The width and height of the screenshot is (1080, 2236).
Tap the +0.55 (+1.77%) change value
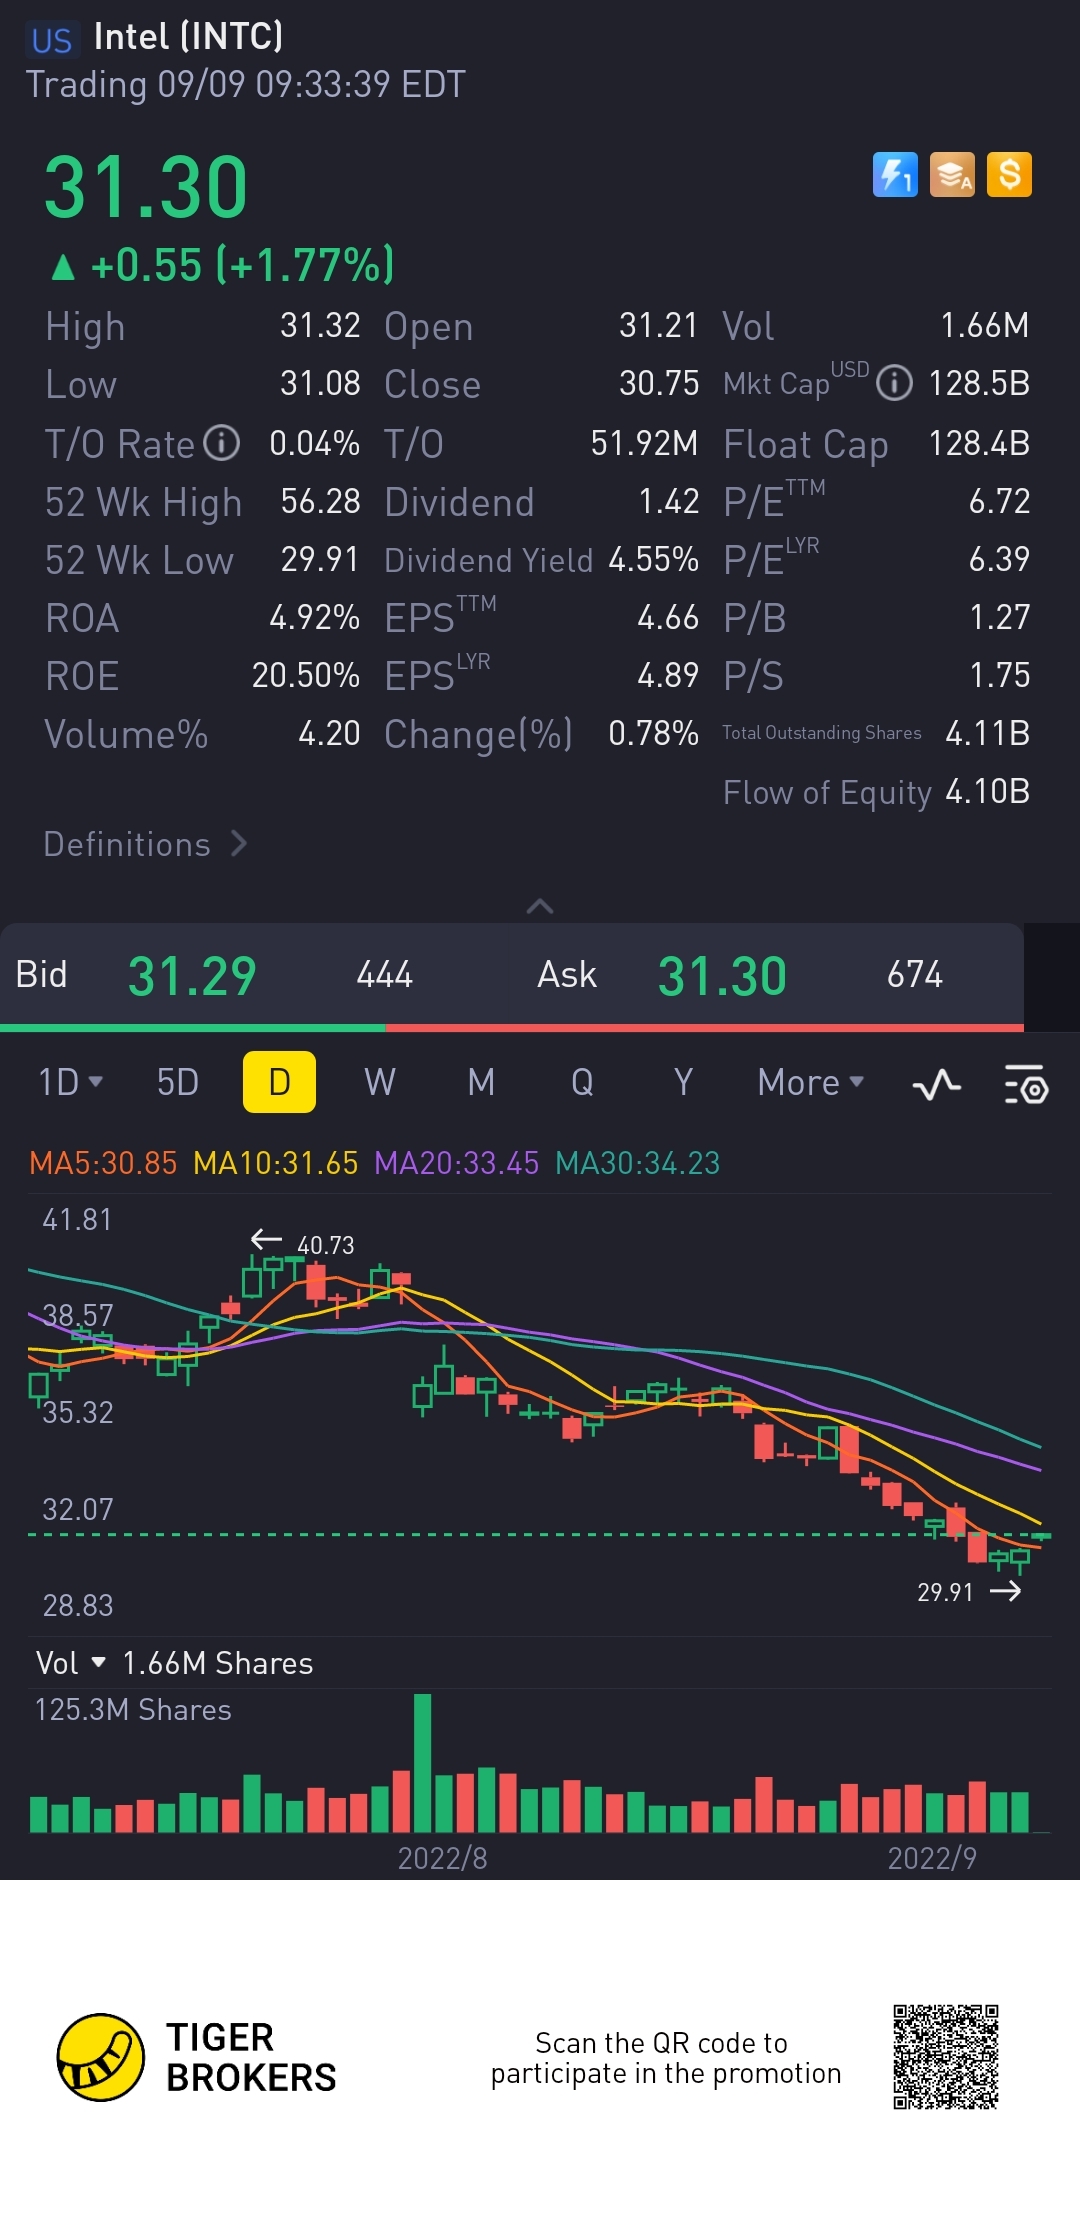(242, 266)
